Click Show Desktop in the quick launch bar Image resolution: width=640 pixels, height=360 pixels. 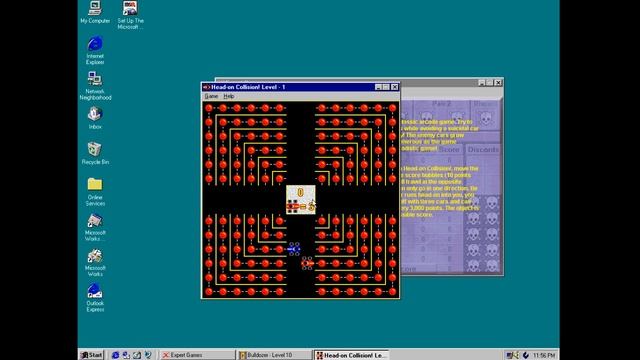(x=137, y=355)
